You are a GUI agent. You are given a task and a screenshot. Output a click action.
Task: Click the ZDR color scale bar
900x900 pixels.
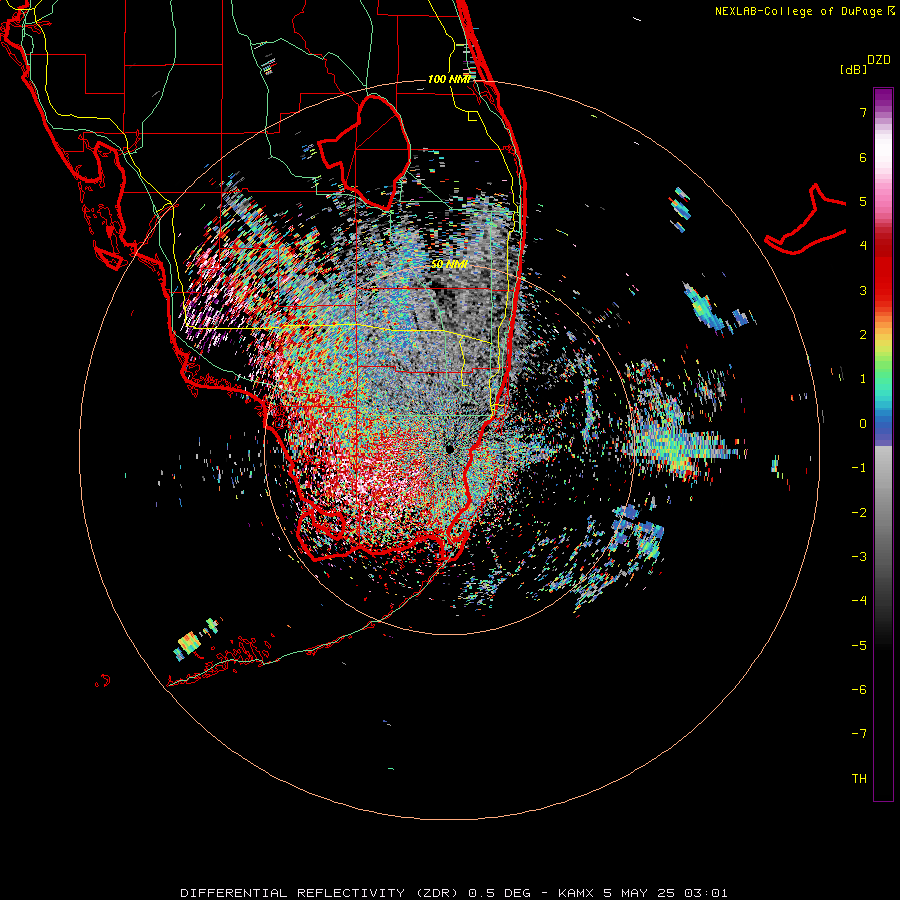(883, 444)
